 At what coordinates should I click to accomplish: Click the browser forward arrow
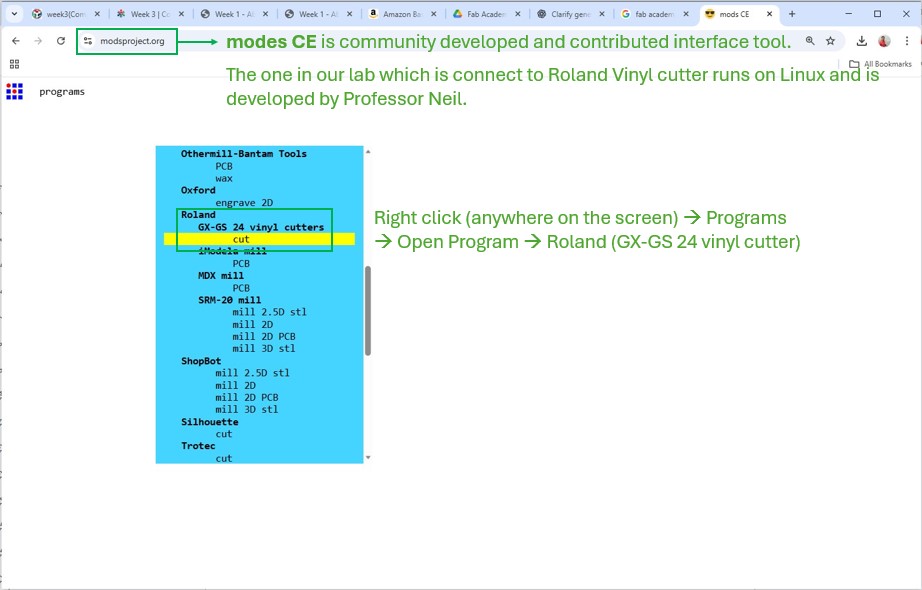tap(38, 41)
